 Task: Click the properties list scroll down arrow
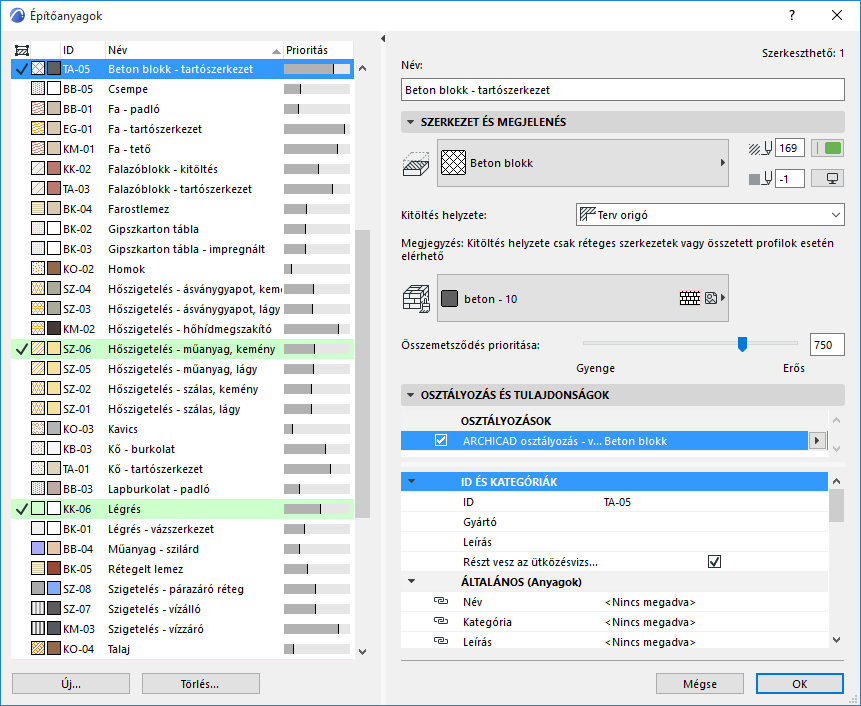pos(836,640)
